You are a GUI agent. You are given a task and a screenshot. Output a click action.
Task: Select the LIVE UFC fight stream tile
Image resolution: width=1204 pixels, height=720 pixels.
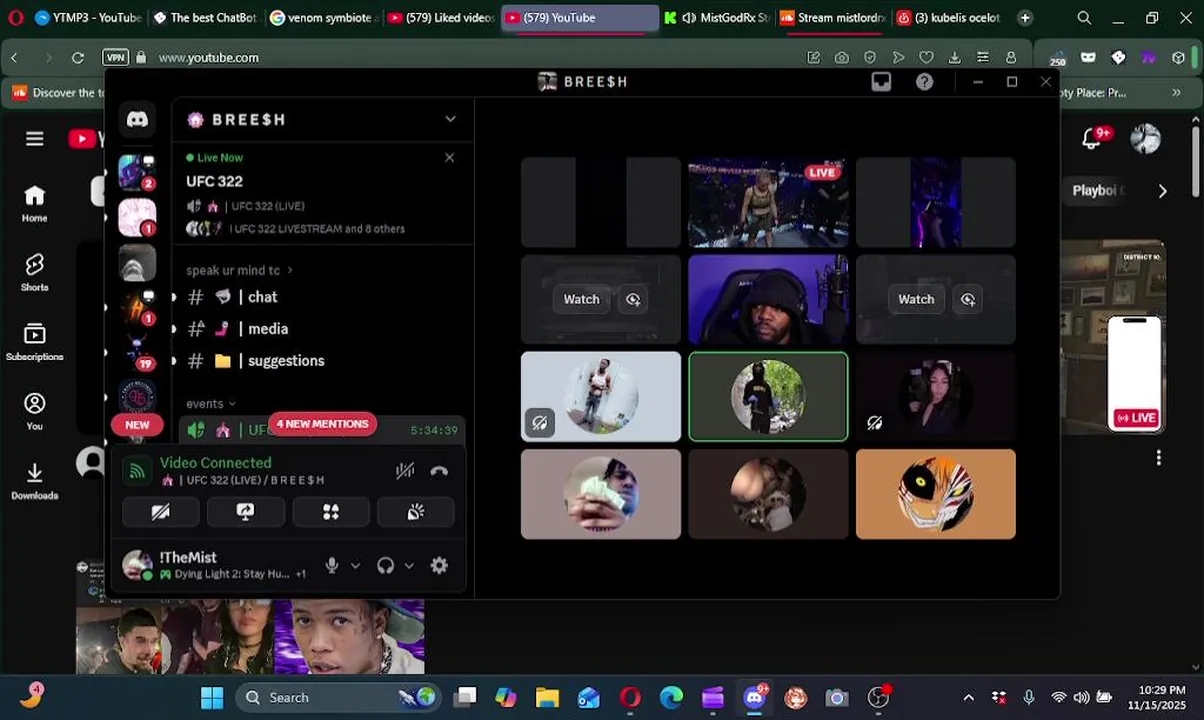tap(768, 202)
